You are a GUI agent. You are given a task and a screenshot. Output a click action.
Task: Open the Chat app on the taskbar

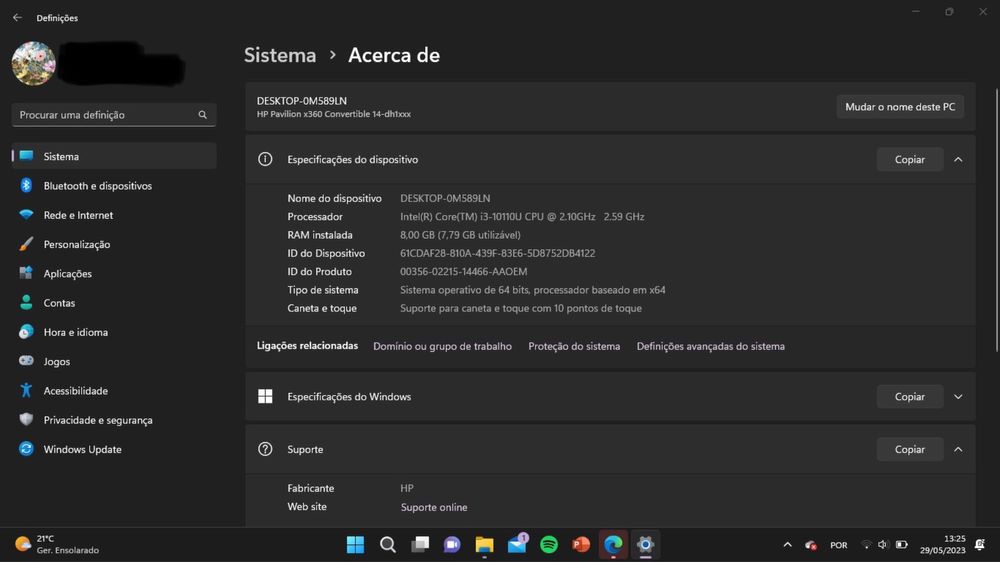(x=452, y=545)
